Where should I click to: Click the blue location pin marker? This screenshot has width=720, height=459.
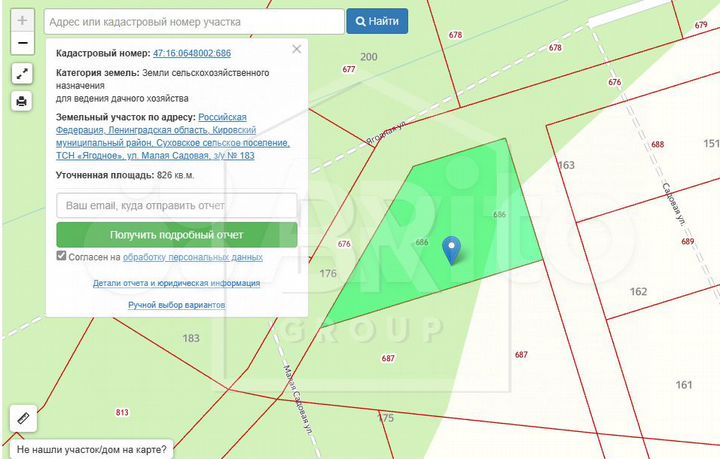point(453,250)
